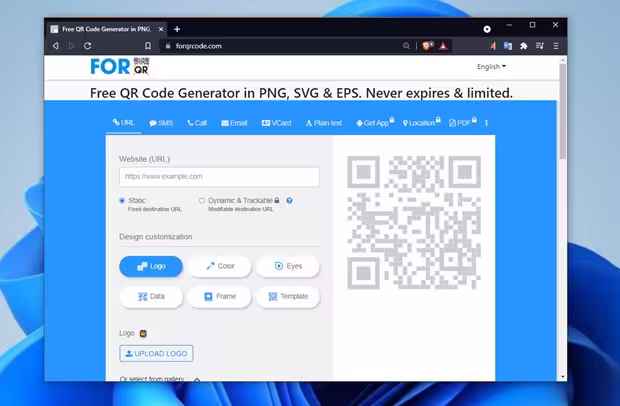Switch to the URL tab
Viewport: 620px width, 406px height.
(124, 123)
